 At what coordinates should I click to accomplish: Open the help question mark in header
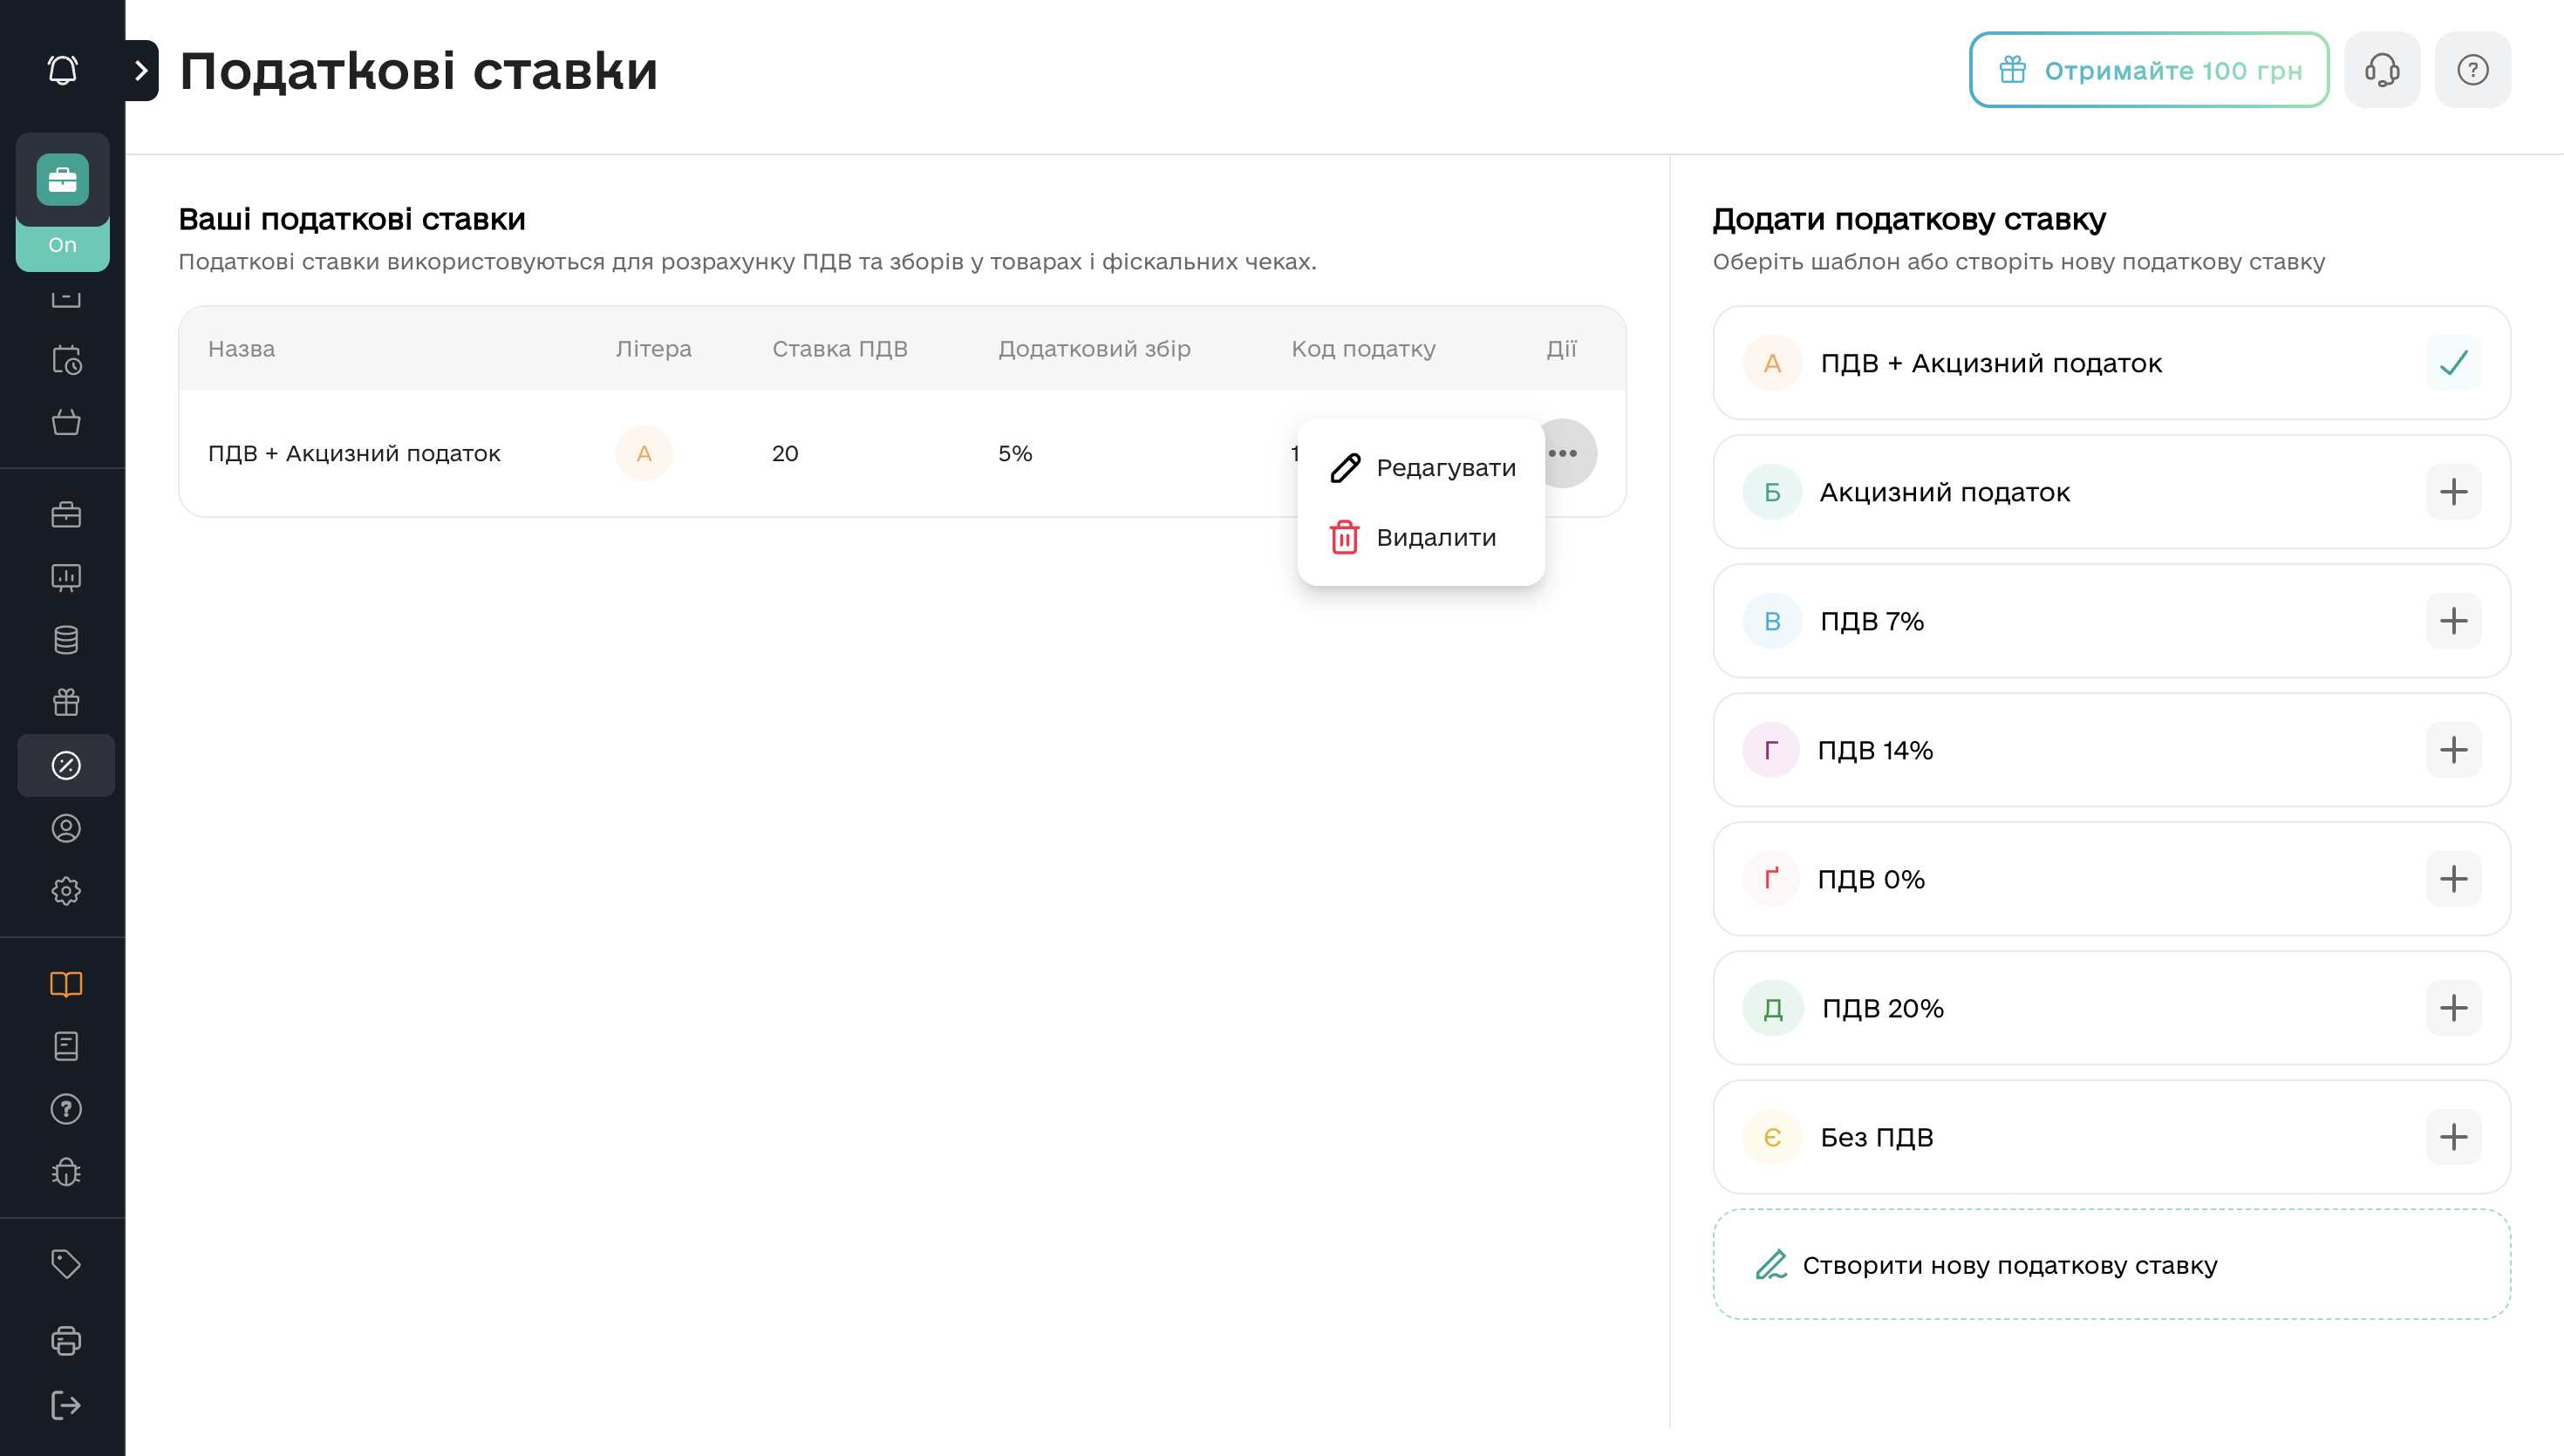pos(2473,70)
